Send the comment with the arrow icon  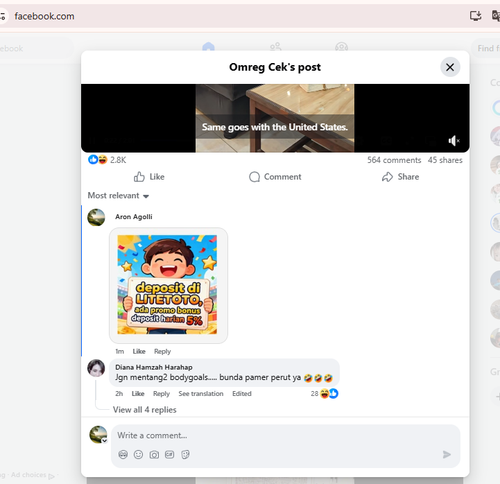tap(447, 454)
